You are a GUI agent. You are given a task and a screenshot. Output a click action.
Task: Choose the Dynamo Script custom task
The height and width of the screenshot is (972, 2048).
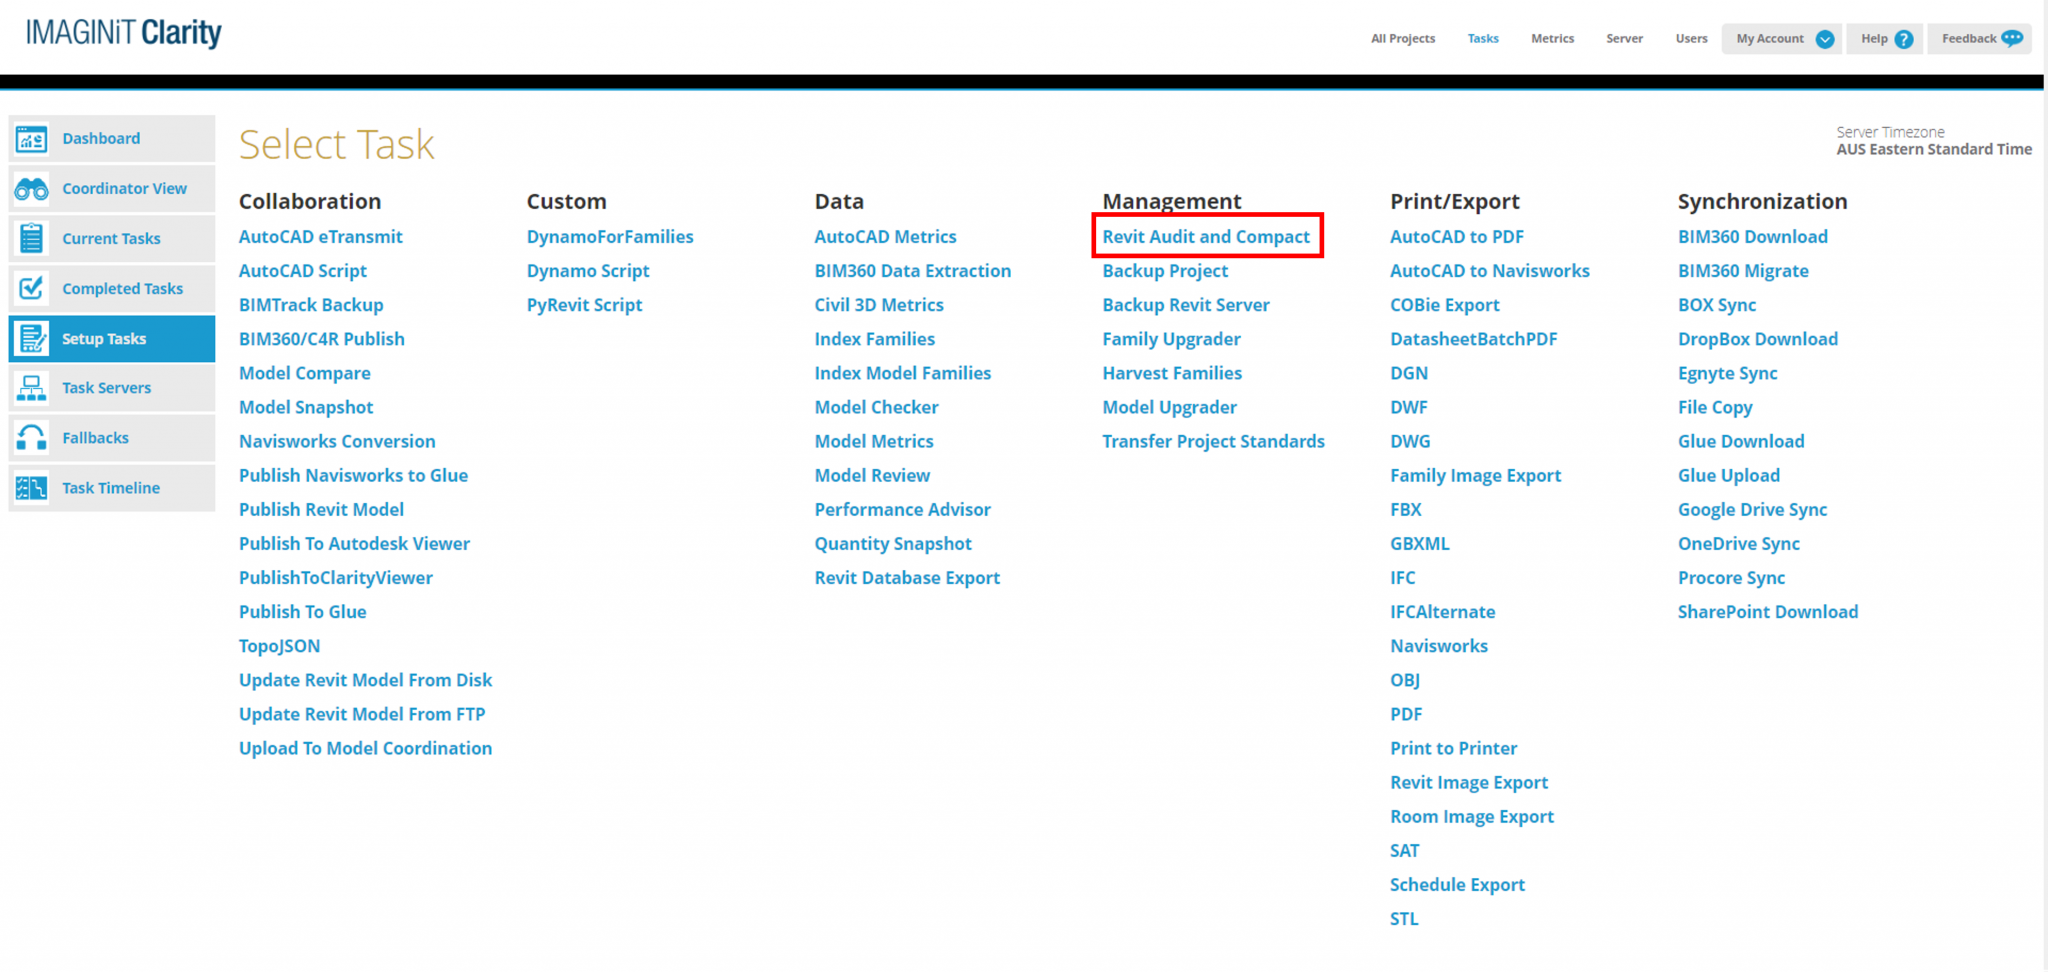(x=587, y=271)
